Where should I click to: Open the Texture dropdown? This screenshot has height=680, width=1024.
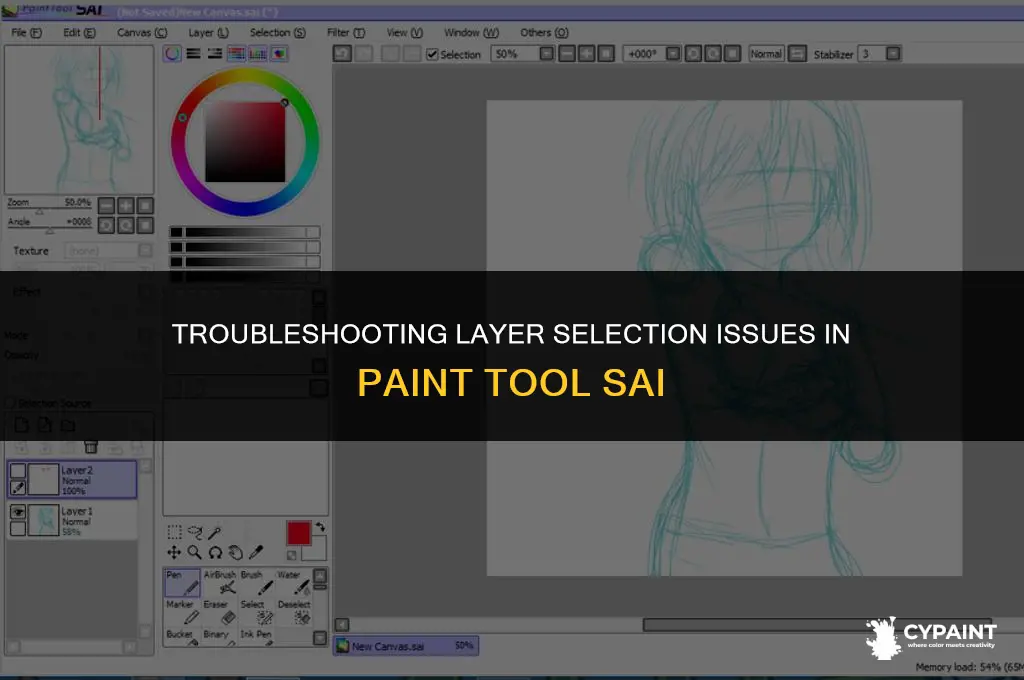(x=146, y=251)
